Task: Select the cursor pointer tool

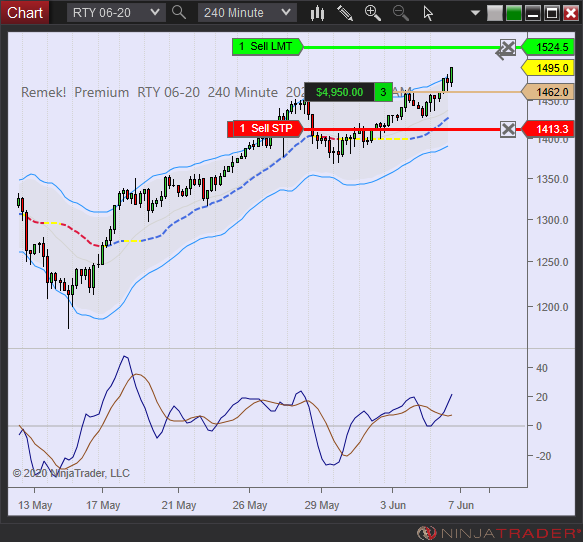Action: [x=428, y=13]
